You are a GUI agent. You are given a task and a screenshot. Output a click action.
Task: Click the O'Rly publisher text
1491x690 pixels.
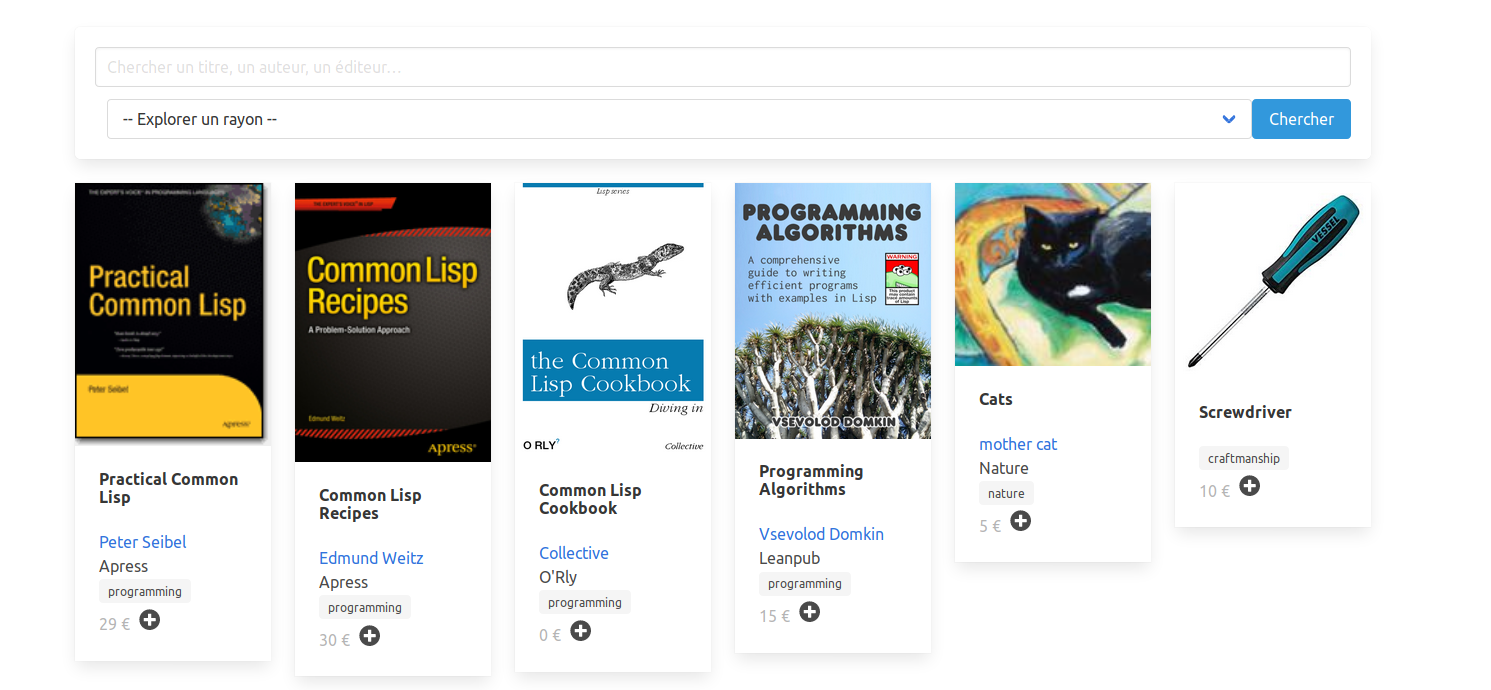click(x=558, y=577)
